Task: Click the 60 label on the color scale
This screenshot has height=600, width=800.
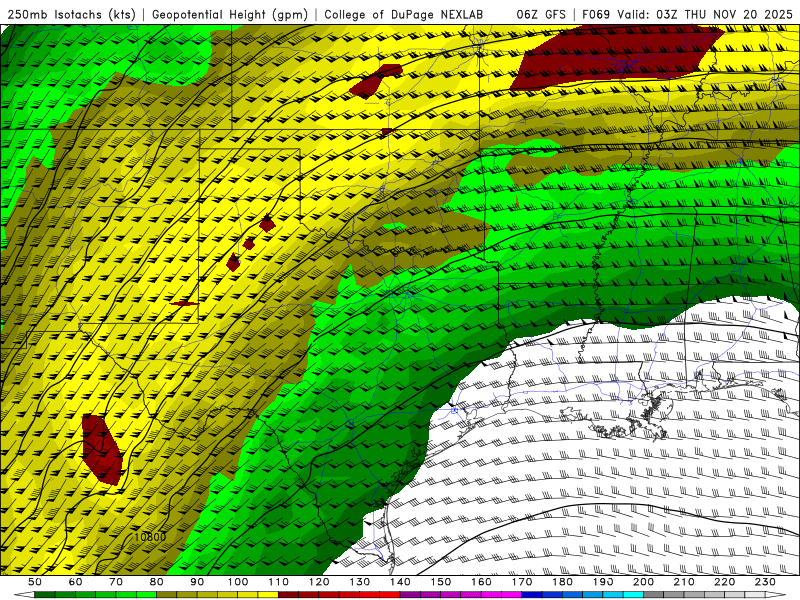Action: coord(76,582)
